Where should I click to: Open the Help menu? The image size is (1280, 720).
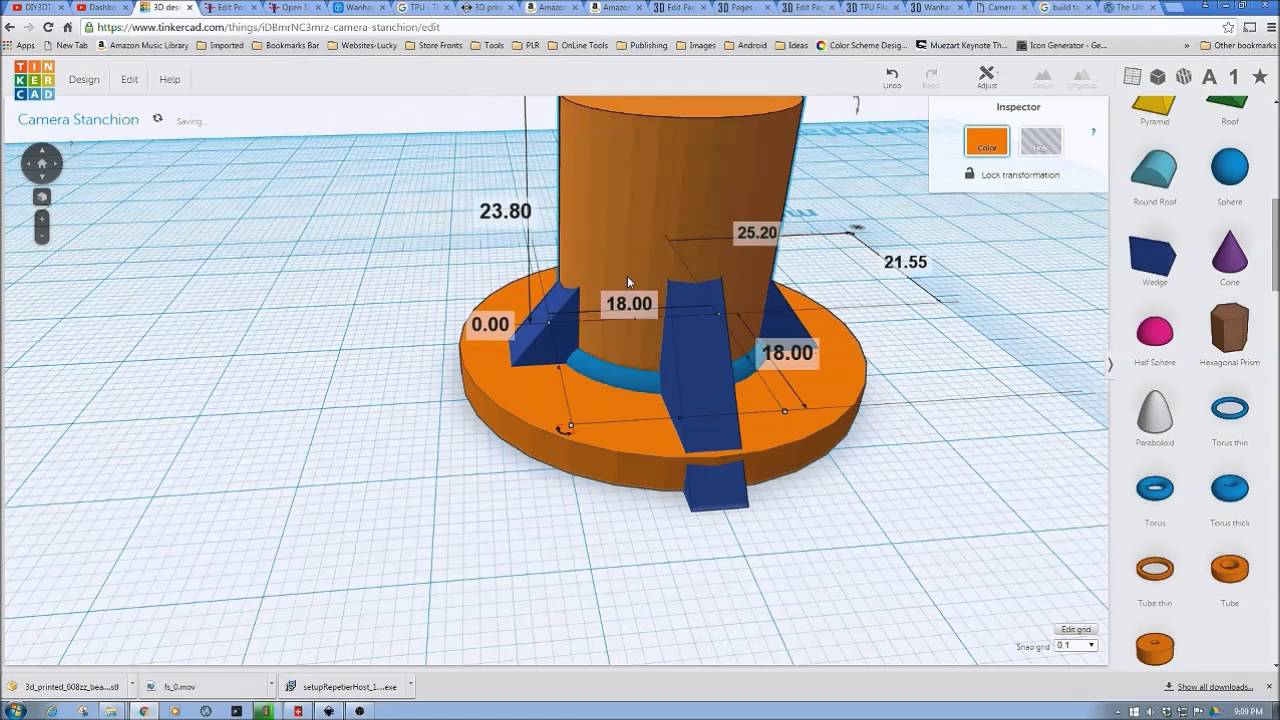(x=170, y=80)
